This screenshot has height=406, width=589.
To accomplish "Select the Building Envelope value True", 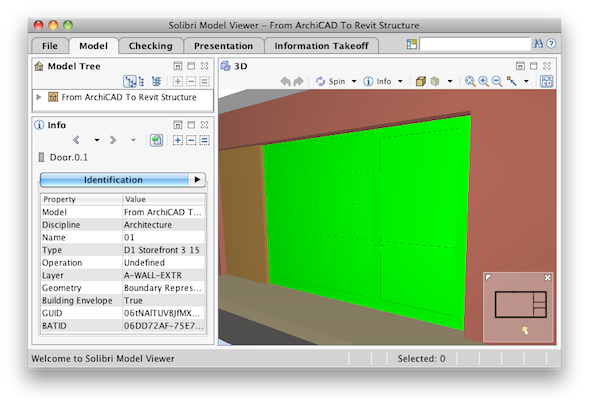I will 133,300.
